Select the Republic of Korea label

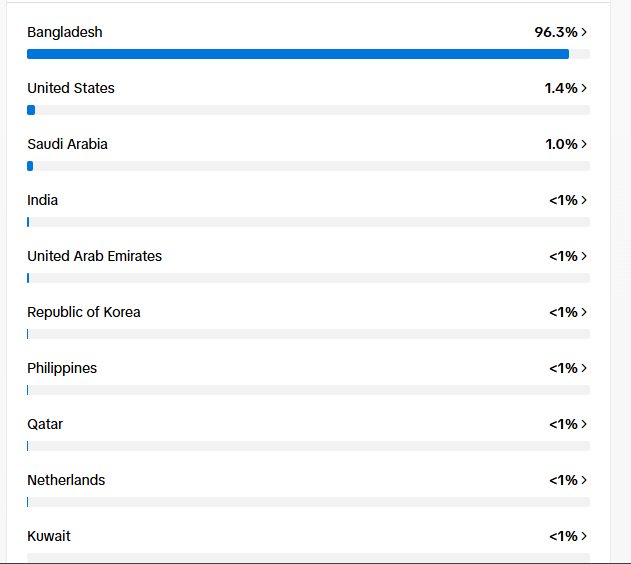84,312
